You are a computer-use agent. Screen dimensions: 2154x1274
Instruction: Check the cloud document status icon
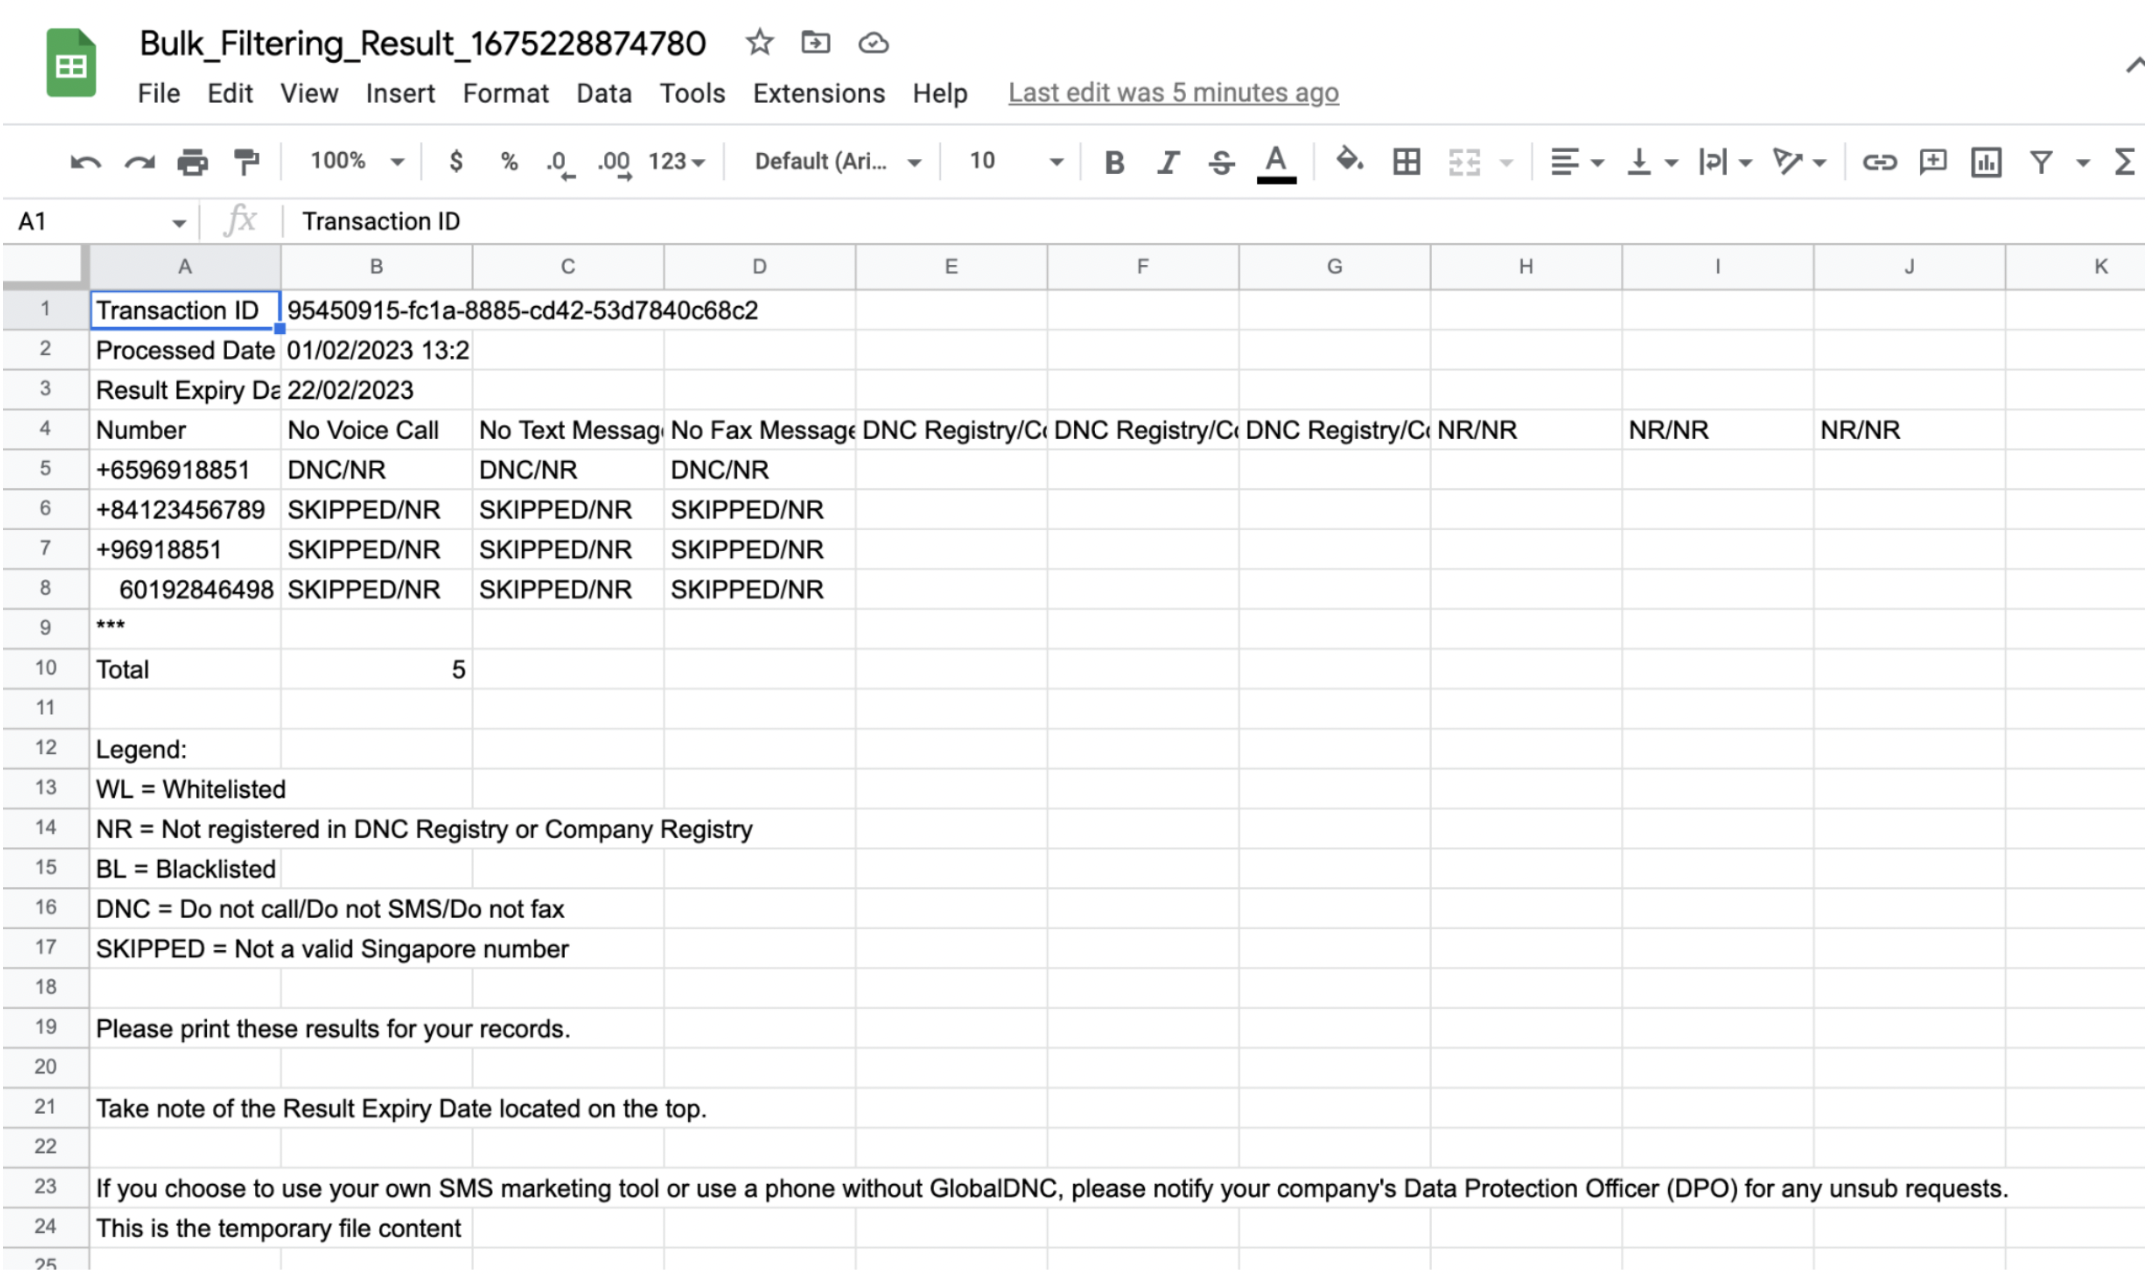pos(873,43)
